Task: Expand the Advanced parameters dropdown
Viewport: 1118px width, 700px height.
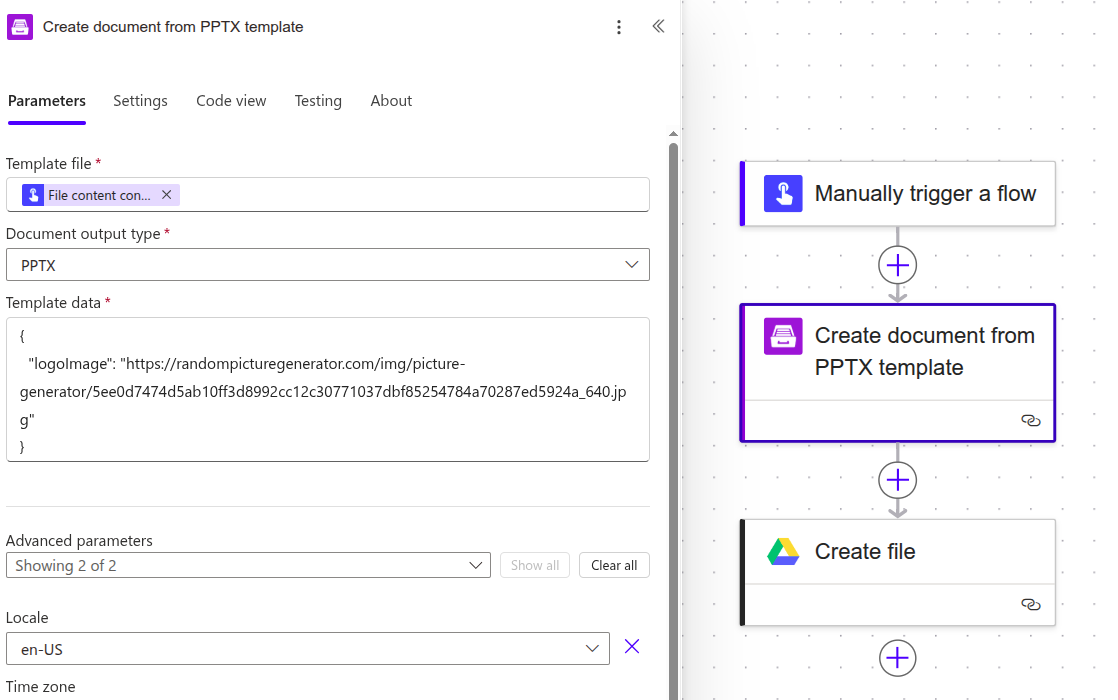Action: (248, 566)
